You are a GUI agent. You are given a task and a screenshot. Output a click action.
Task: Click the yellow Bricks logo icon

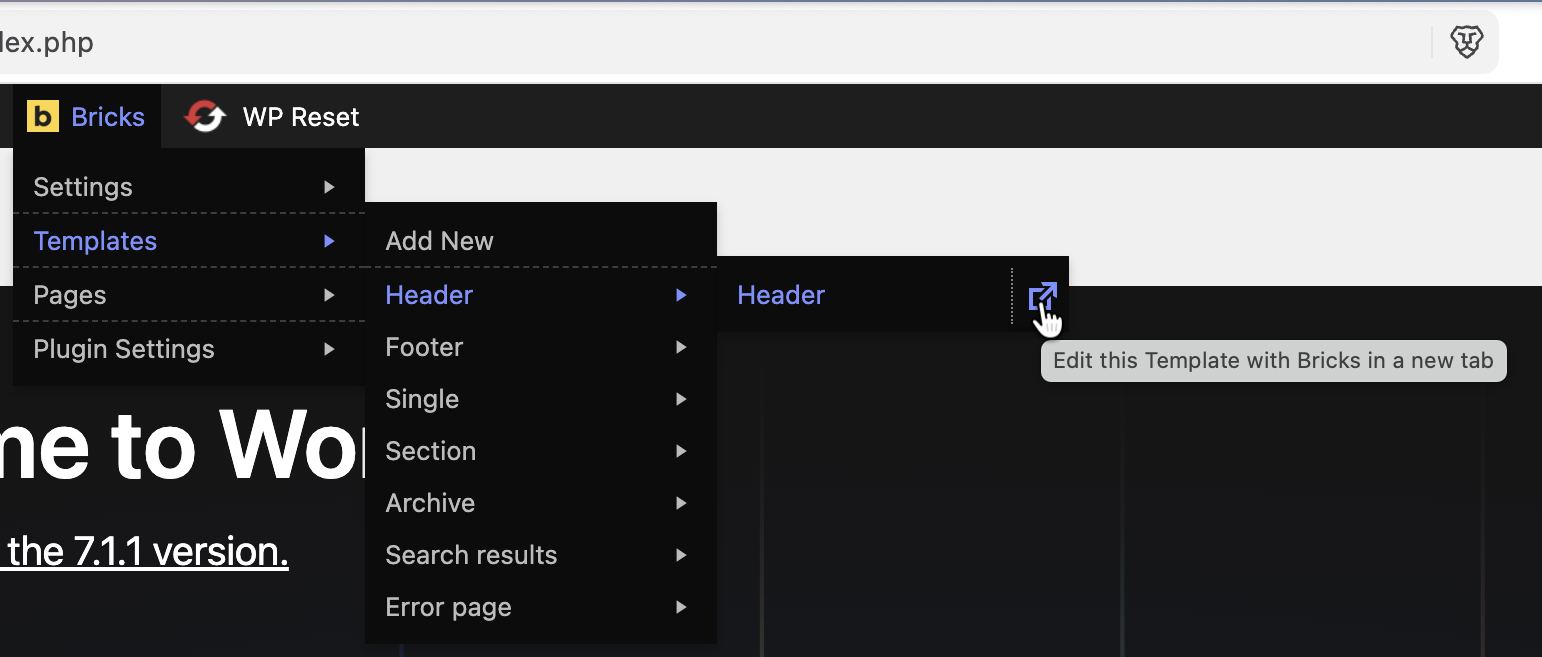[43, 117]
